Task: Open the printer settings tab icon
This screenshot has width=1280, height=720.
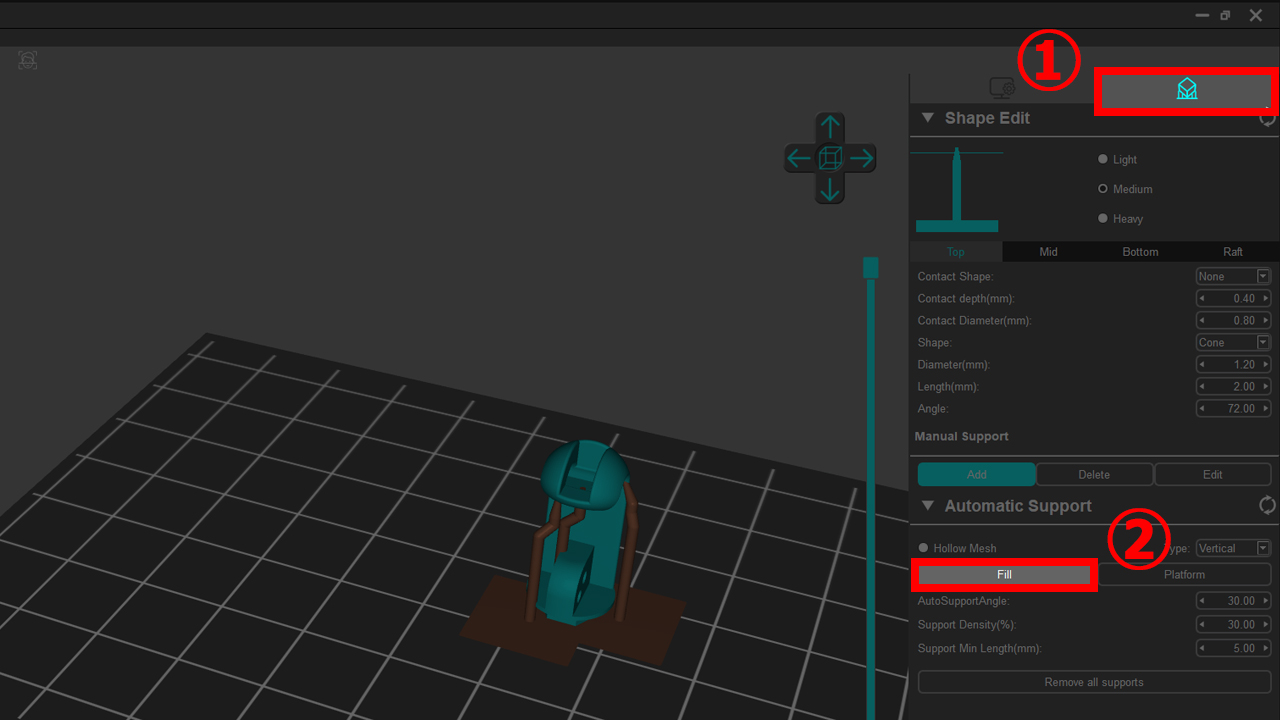Action: [x=1002, y=89]
